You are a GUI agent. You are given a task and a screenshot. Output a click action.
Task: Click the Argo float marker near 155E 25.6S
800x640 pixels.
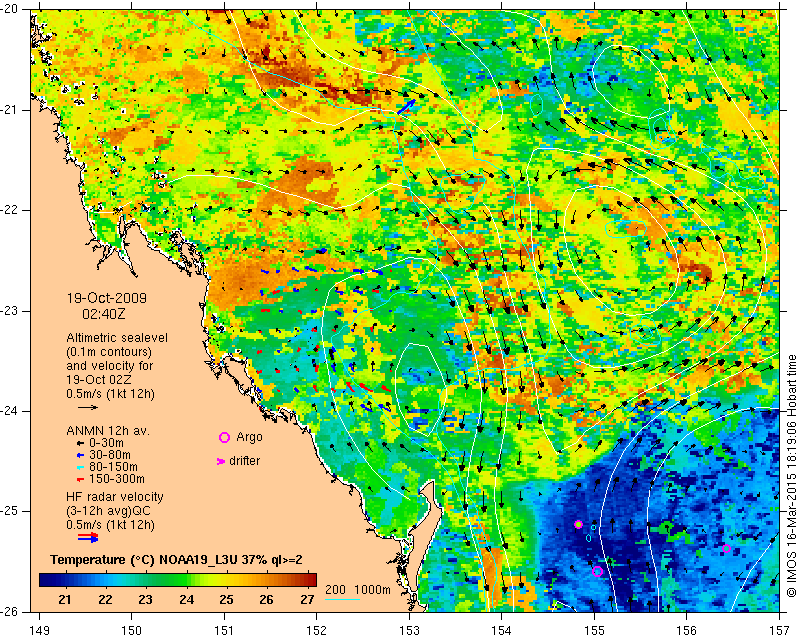click(597, 572)
